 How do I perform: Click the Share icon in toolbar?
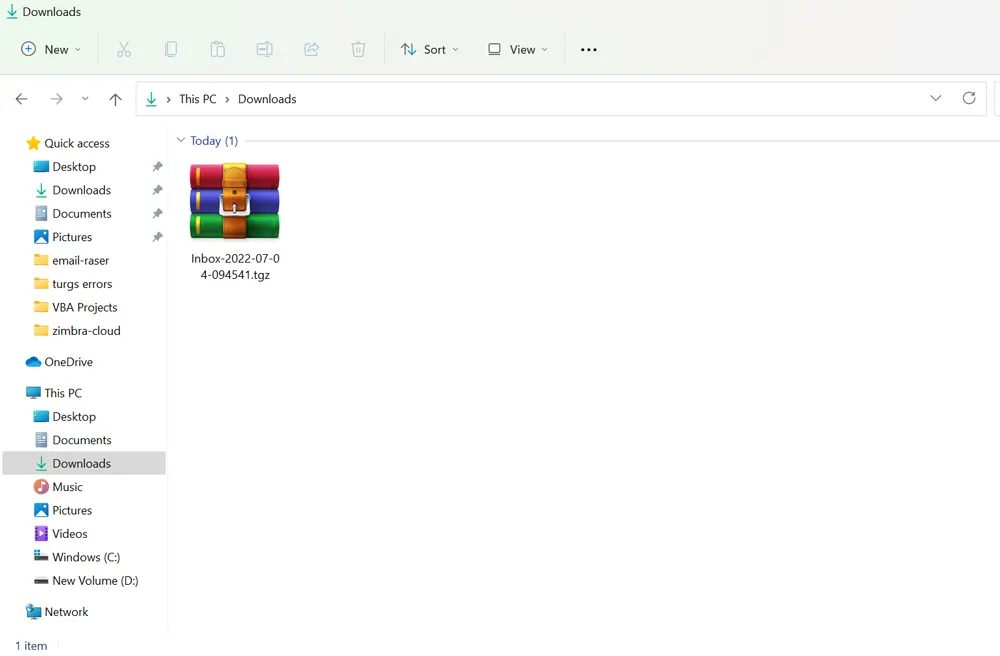tap(311, 49)
